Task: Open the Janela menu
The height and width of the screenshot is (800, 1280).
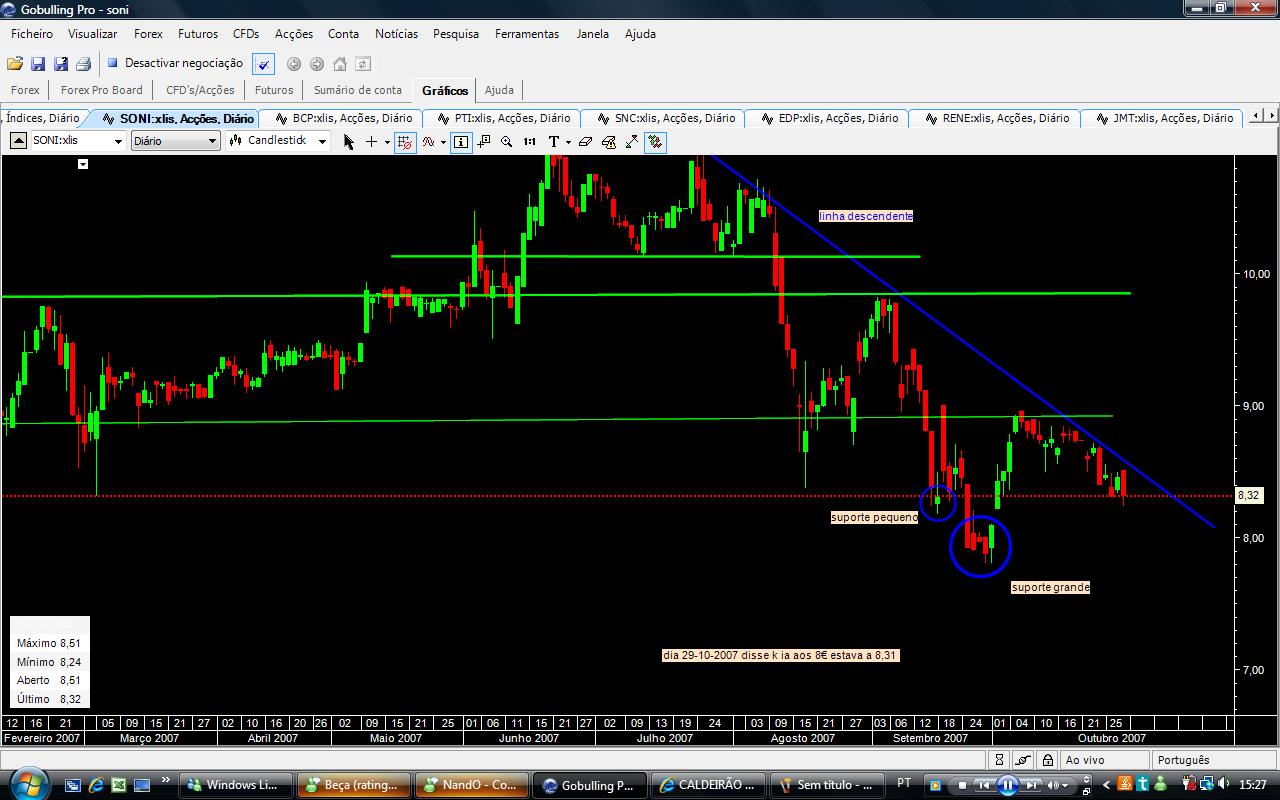Action: pyautogui.click(x=592, y=34)
